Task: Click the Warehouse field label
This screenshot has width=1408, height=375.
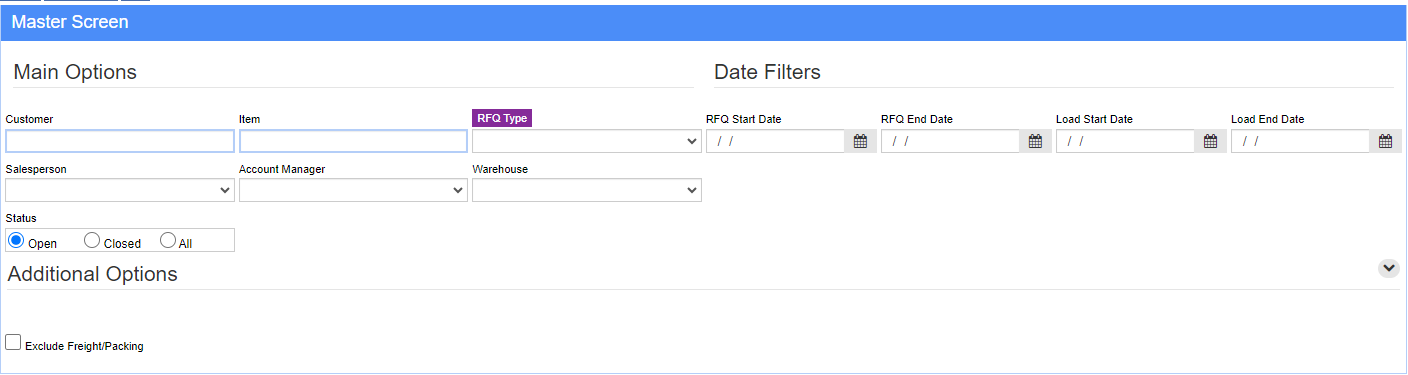Action: (500, 169)
